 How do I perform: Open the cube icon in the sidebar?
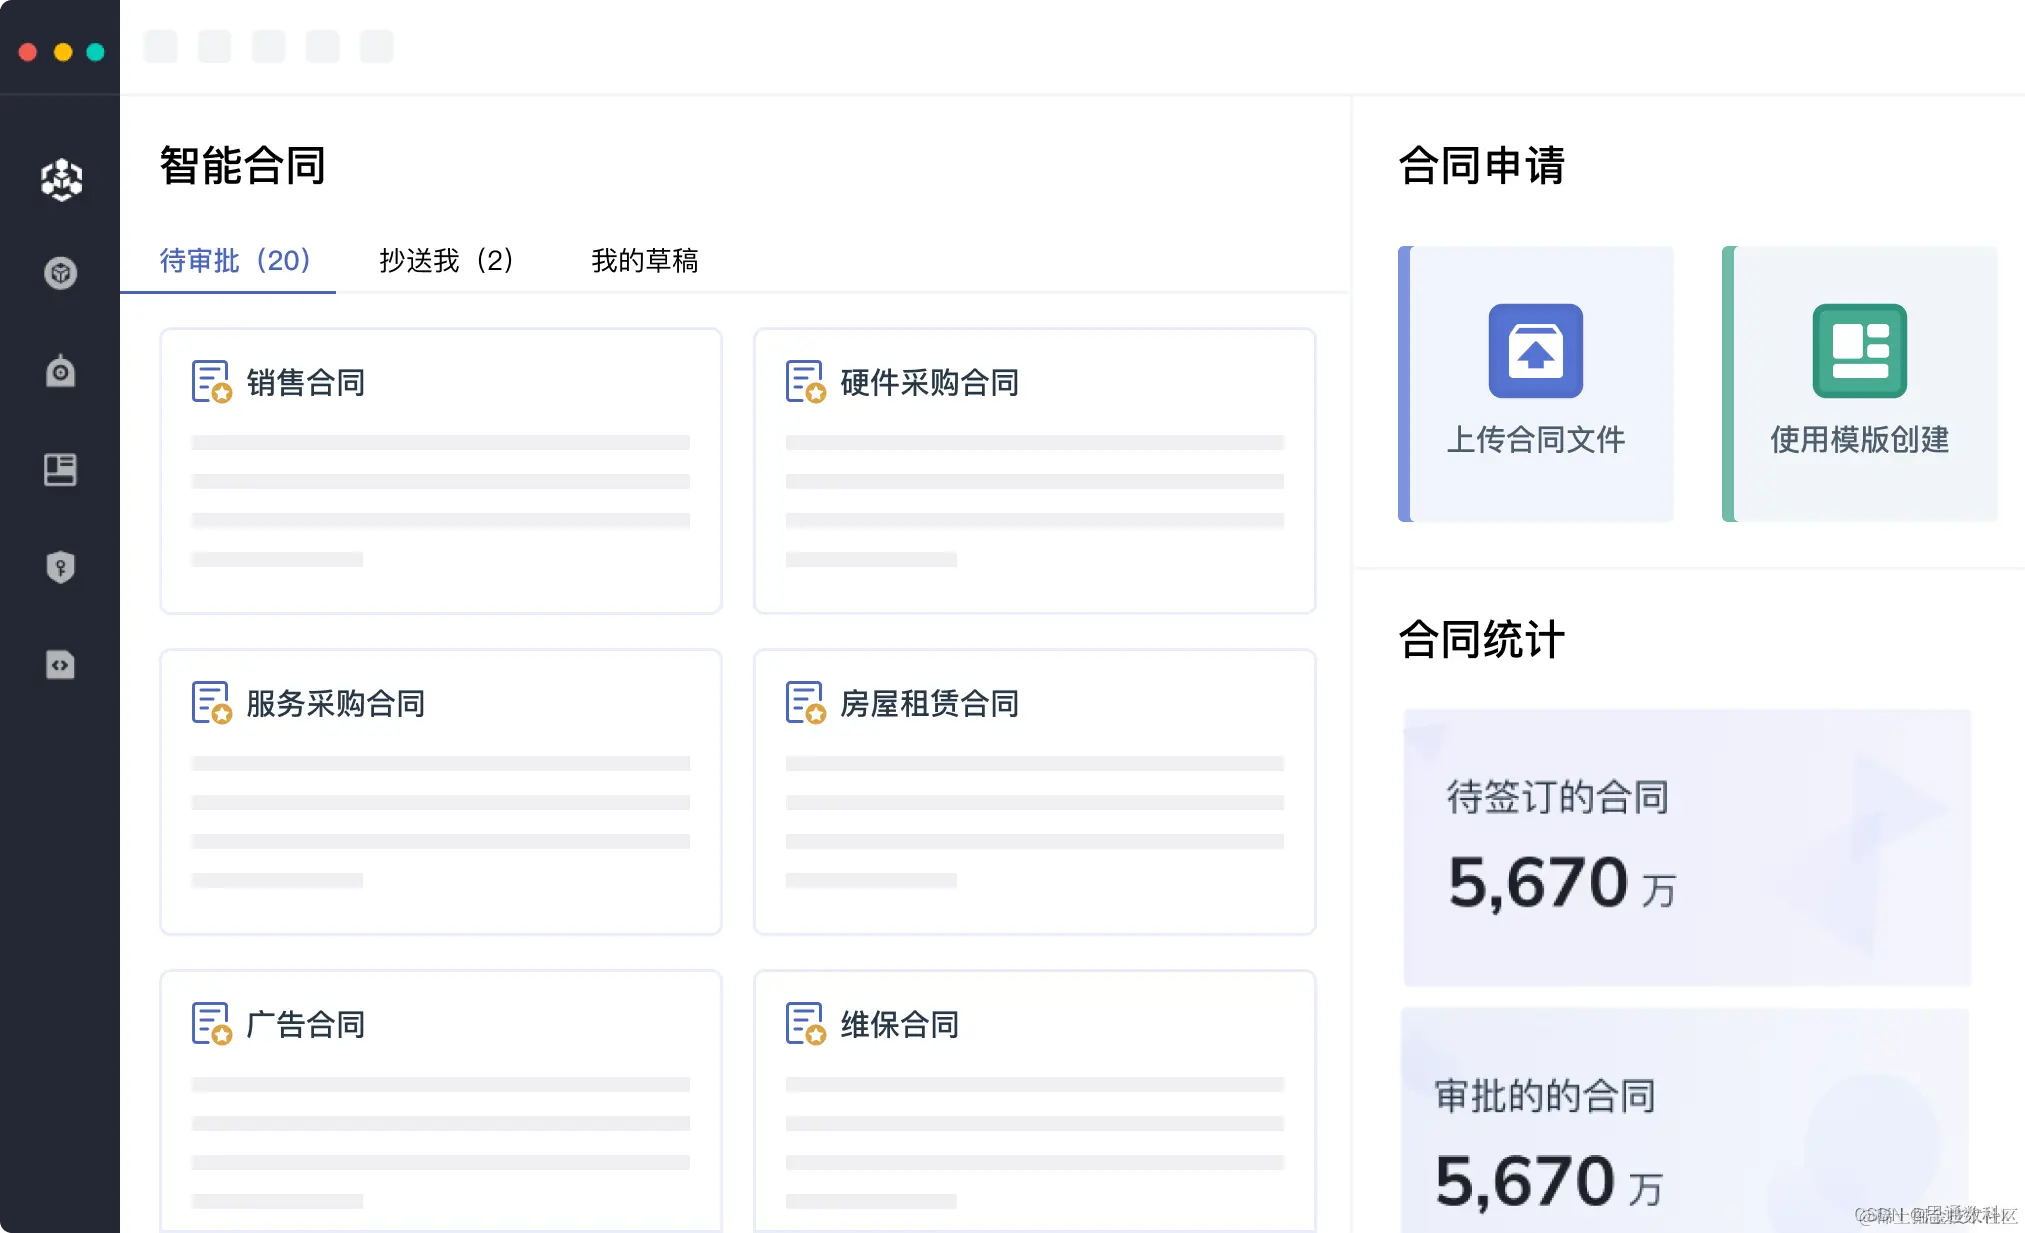[61, 273]
